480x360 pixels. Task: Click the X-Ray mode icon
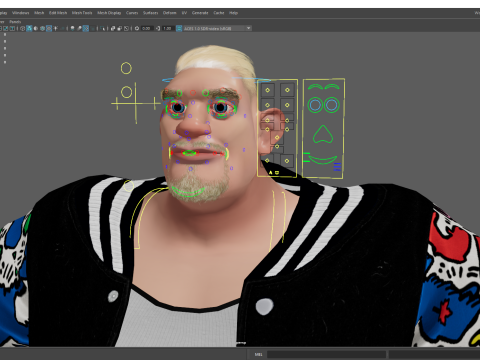pos(113,28)
